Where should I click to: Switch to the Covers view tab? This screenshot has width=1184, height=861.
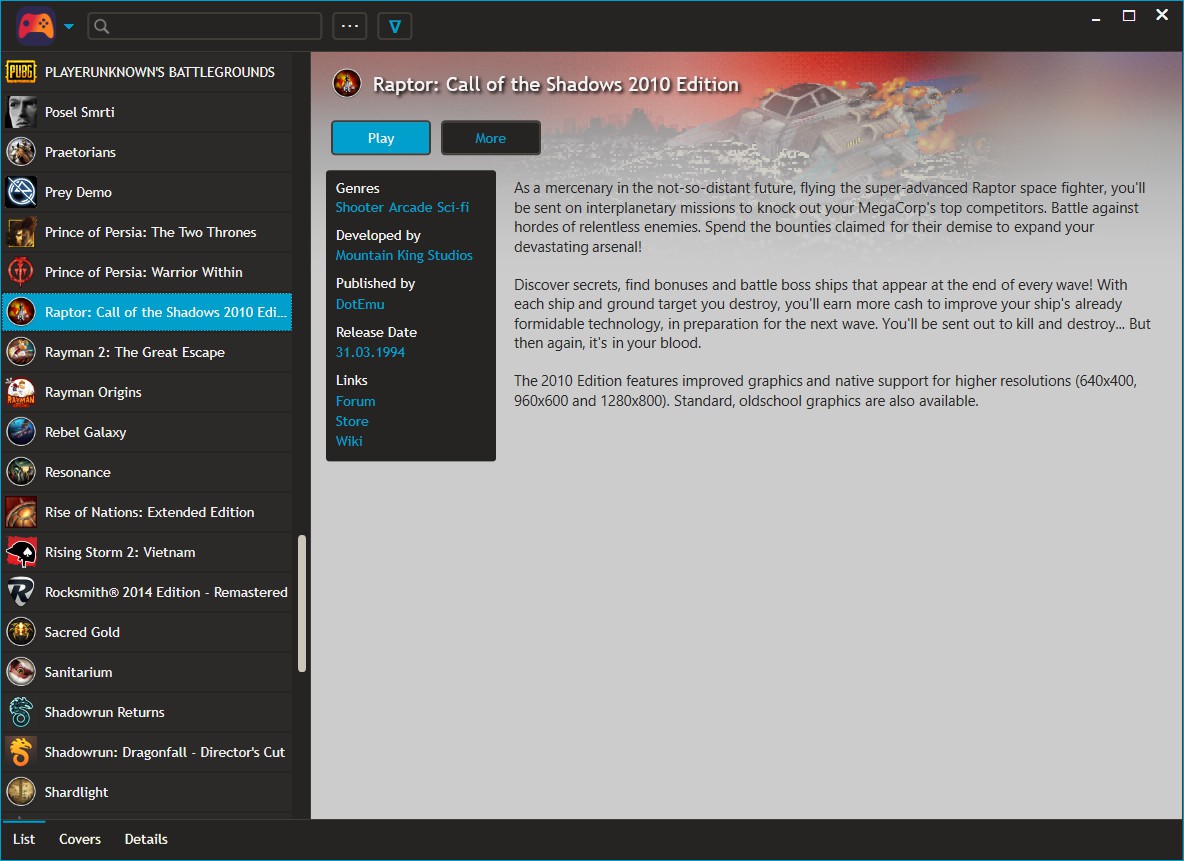click(x=80, y=839)
